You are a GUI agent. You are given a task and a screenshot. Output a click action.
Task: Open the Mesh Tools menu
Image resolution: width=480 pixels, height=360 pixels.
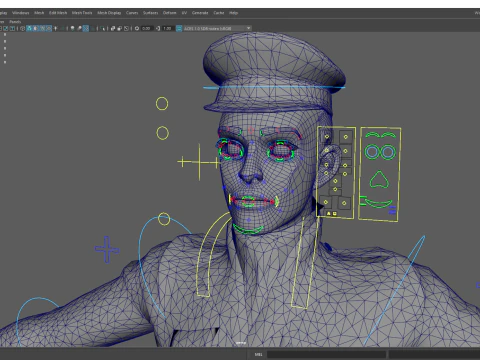(x=82, y=13)
